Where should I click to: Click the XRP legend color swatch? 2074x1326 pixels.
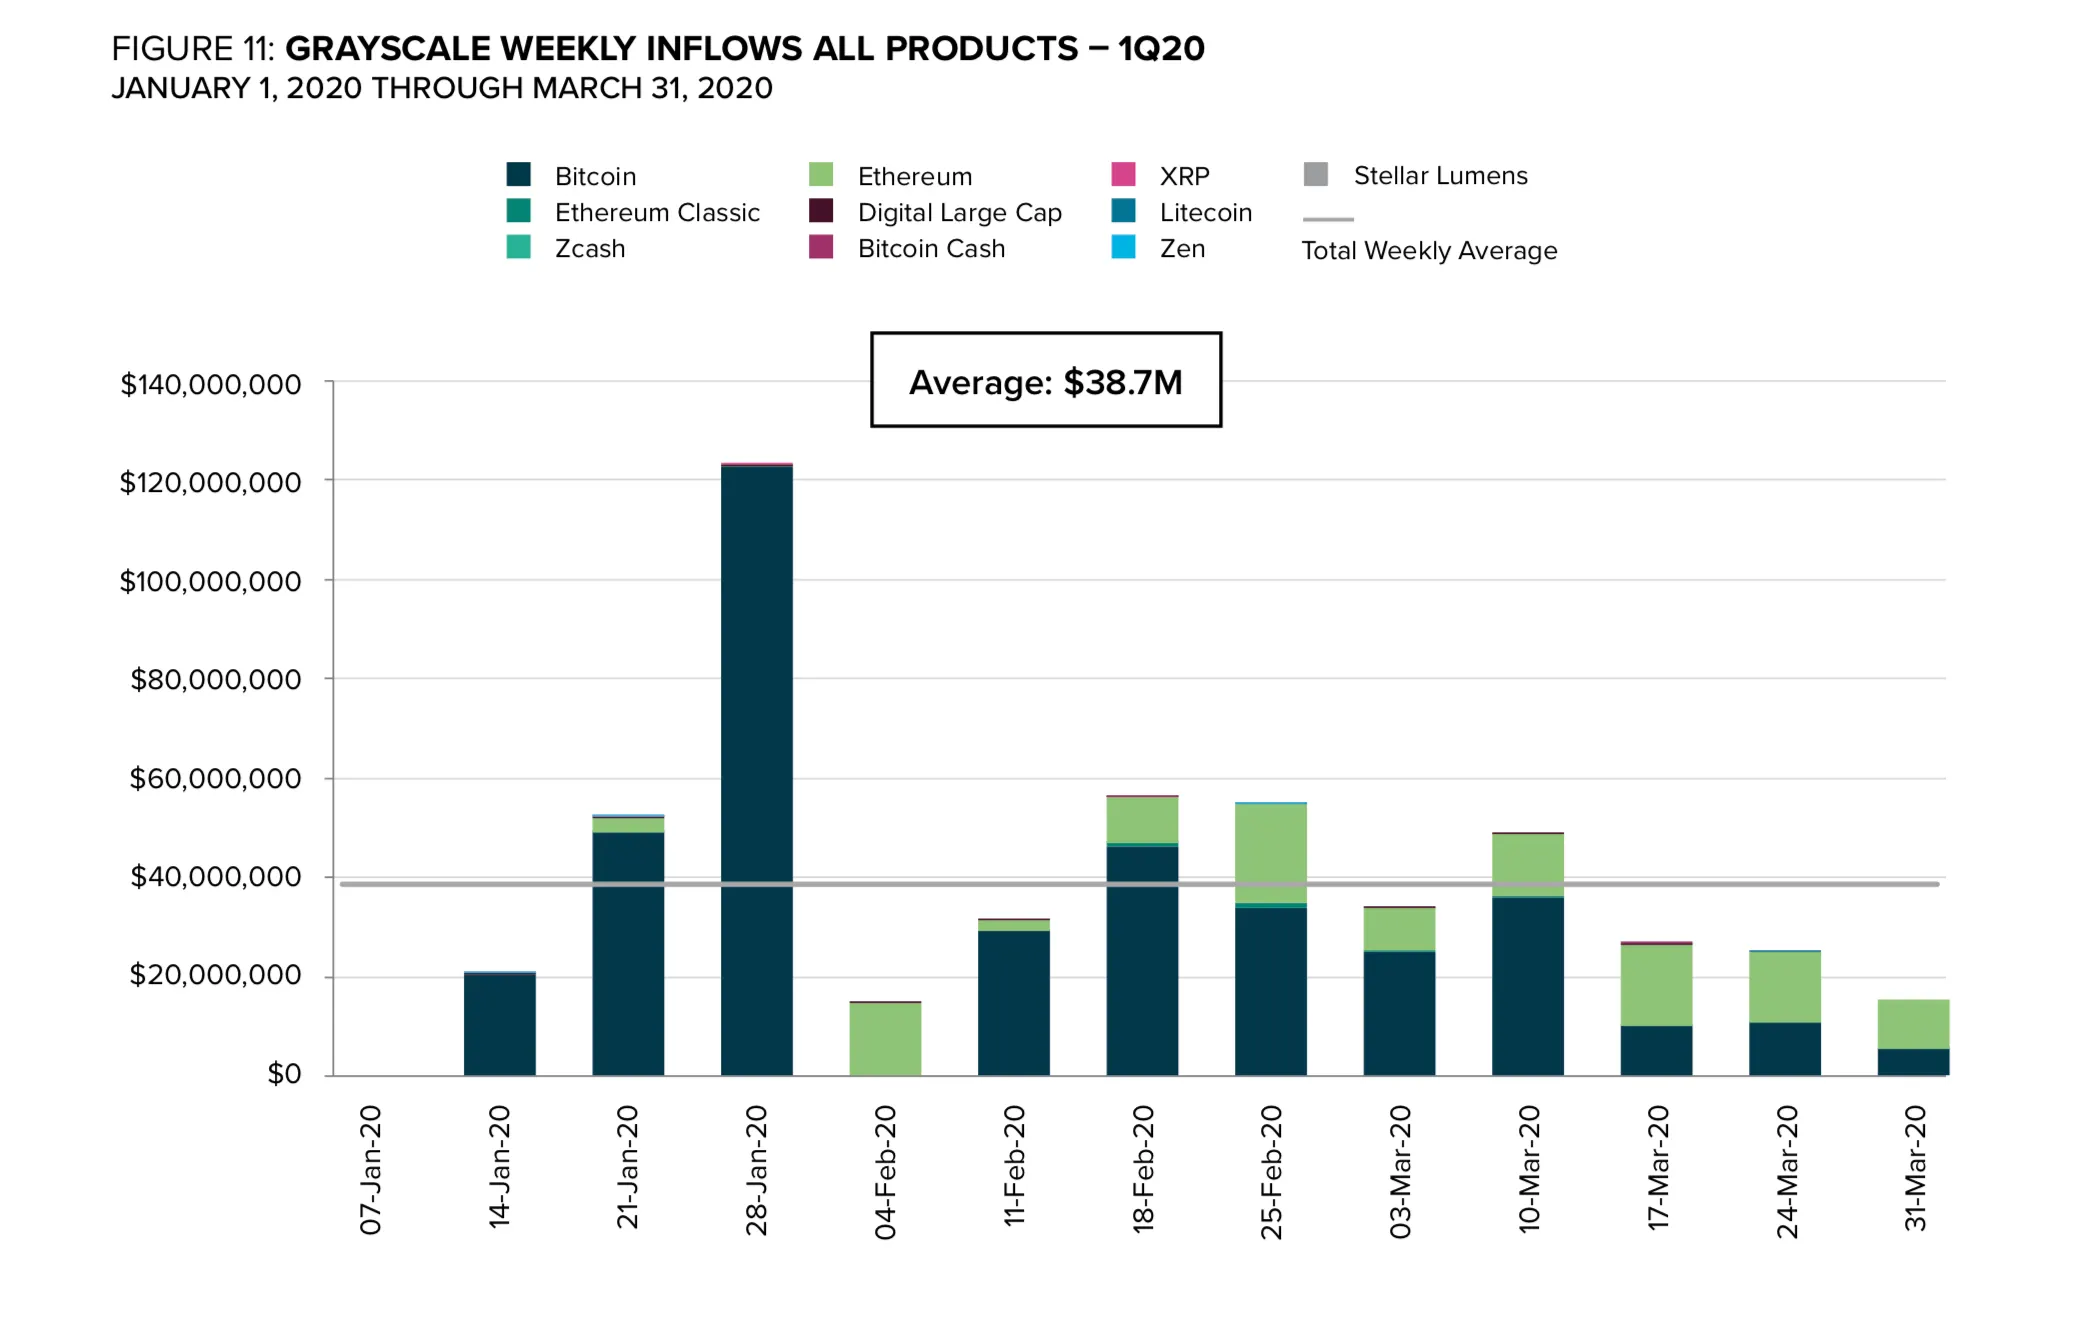click(x=1123, y=175)
